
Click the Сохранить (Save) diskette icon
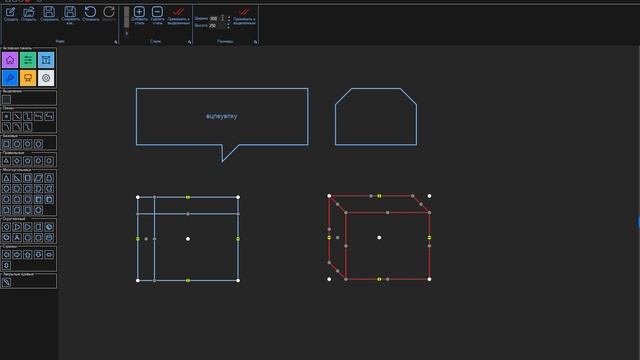click(x=49, y=12)
